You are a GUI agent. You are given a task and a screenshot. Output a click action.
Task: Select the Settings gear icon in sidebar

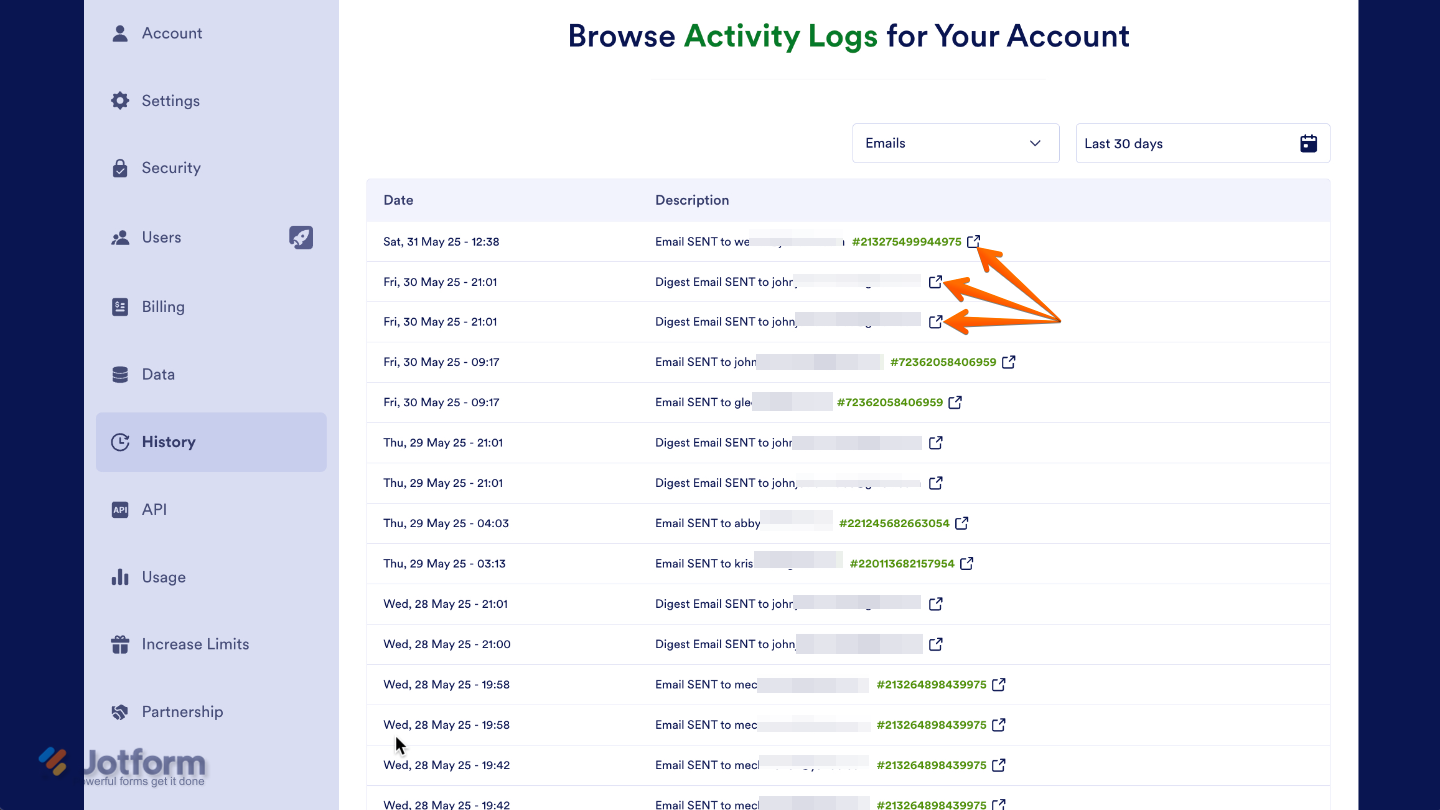click(x=119, y=100)
